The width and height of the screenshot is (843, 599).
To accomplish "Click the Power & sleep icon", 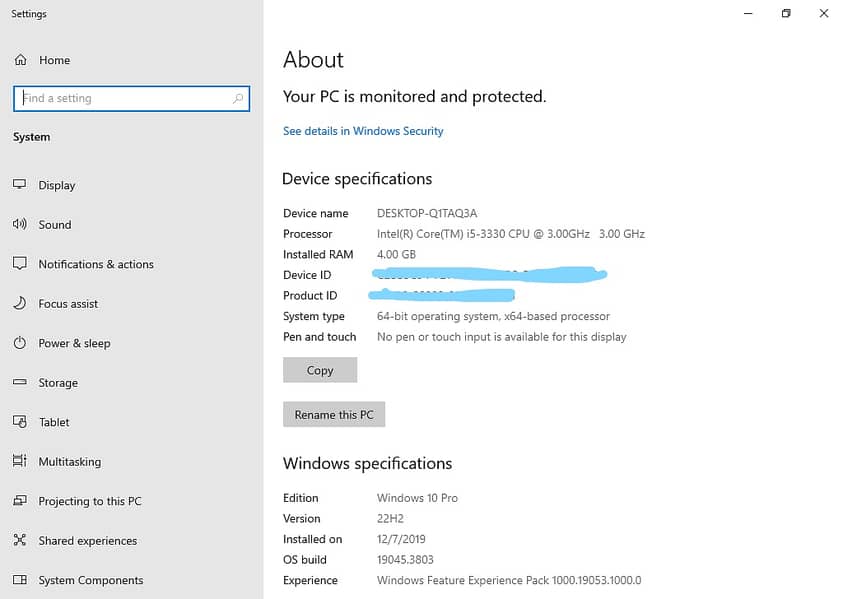I will 19,343.
